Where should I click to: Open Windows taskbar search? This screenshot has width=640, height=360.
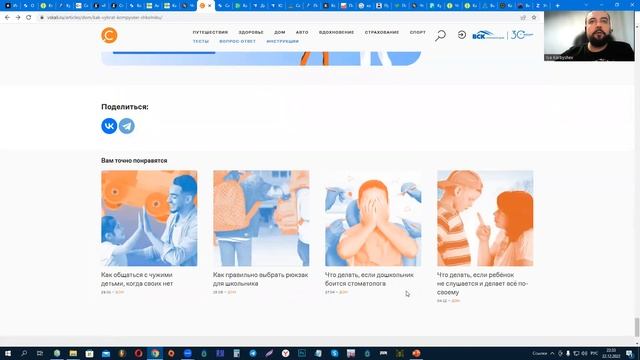(24, 353)
